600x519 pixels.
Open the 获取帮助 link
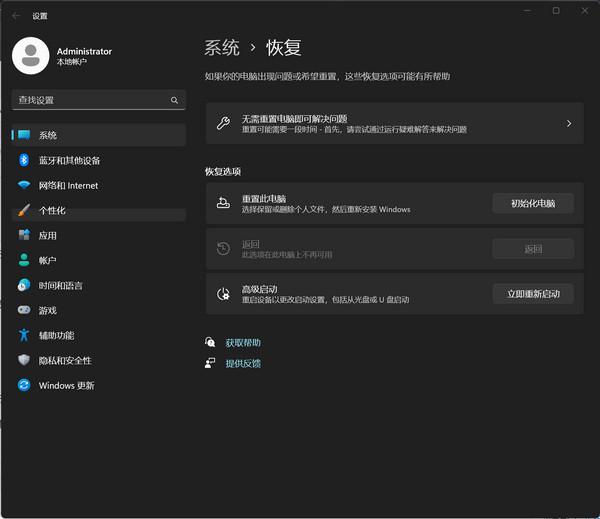click(x=243, y=342)
